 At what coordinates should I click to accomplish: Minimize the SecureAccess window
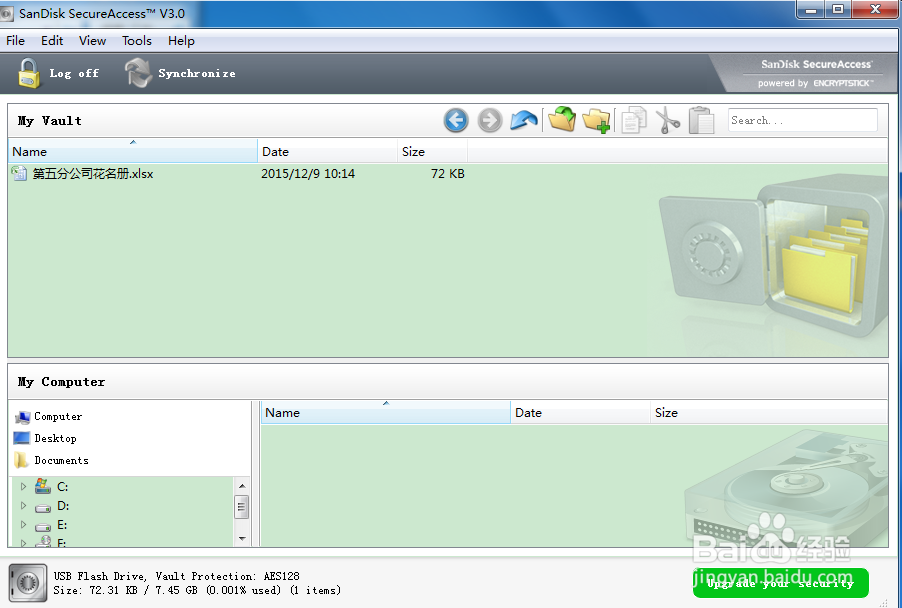811,9
